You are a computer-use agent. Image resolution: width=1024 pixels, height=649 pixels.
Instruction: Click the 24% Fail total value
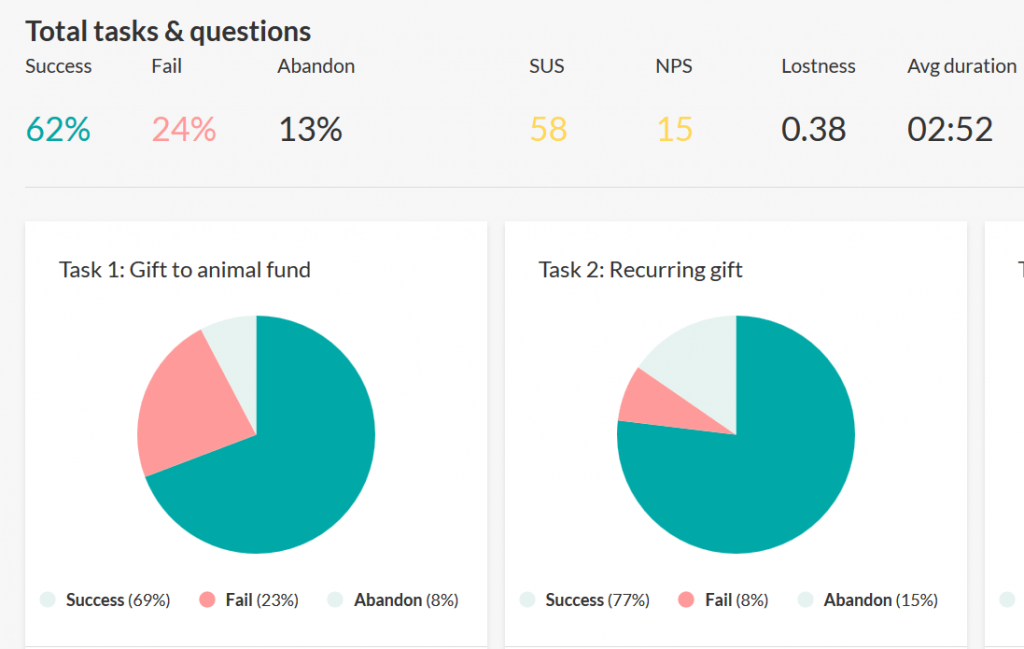pyautogui.click(x=184, y=129)
